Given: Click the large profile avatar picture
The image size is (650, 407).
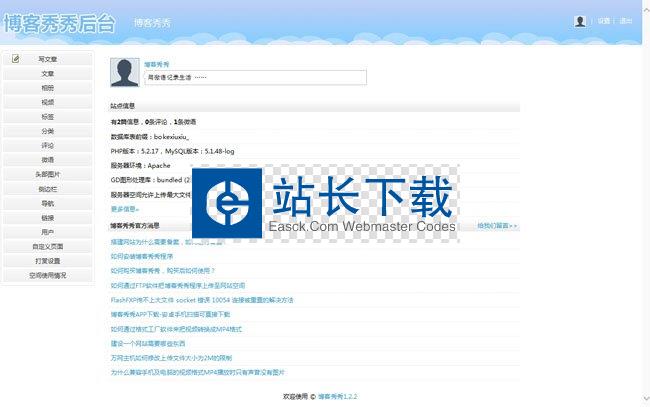Looking at the screenshot, I should click(x=125, y=73).
